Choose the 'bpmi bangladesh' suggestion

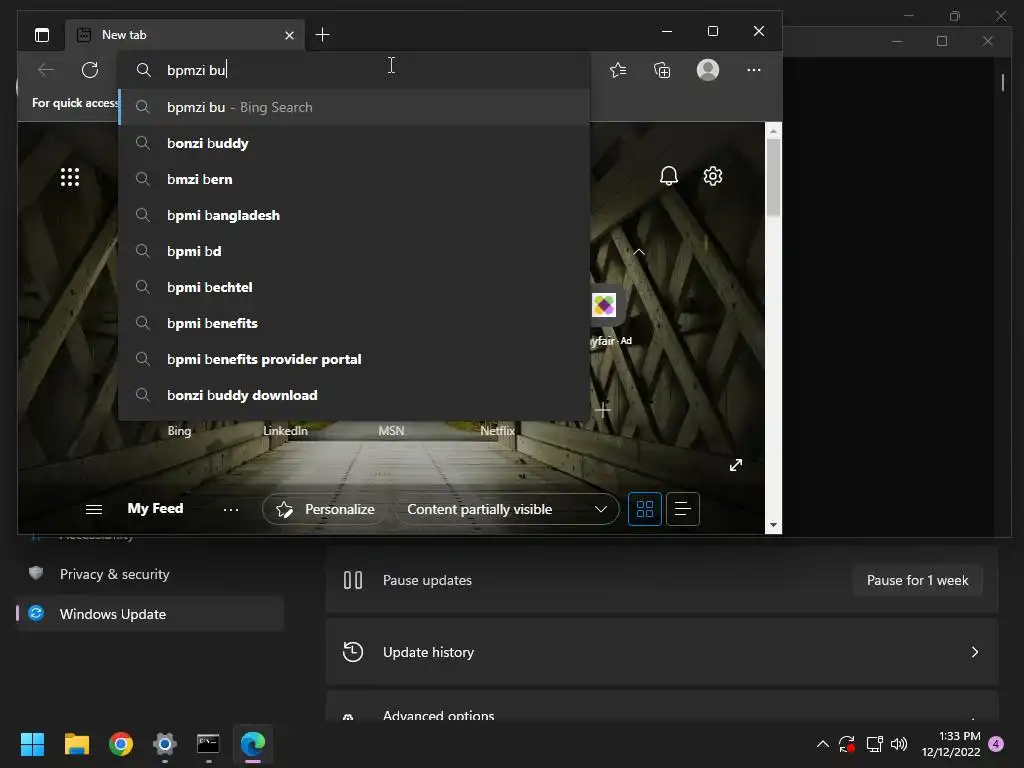(355, 215)
